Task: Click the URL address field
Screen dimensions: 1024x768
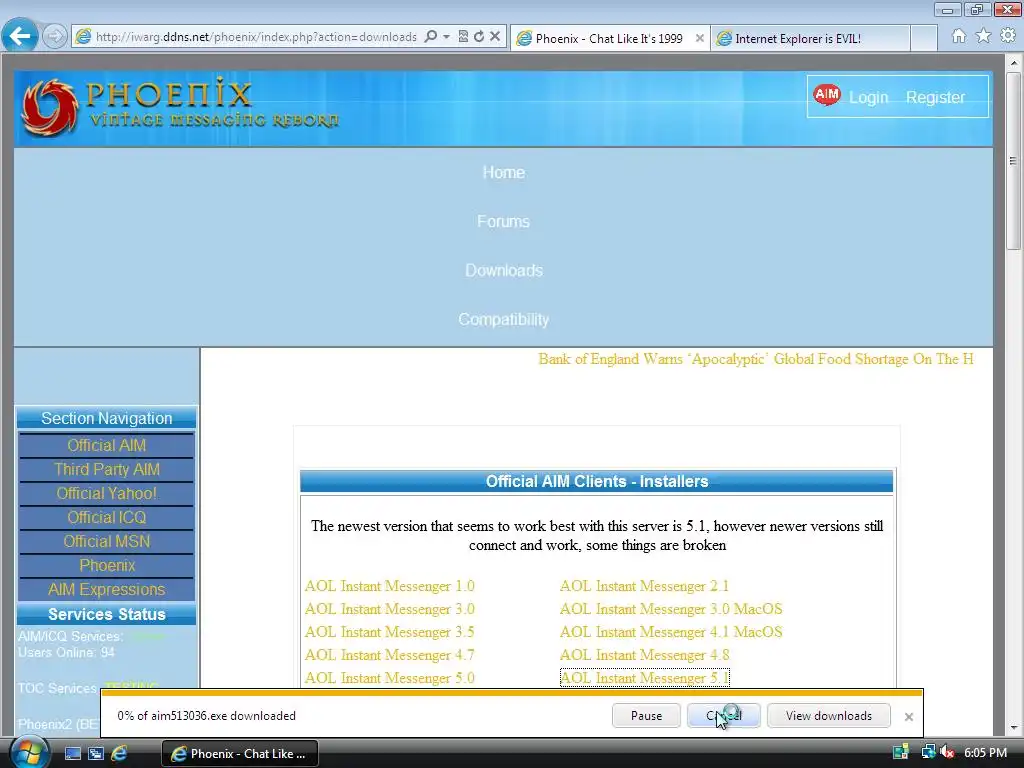Action: pyautogui.click(x=256, y=37)
